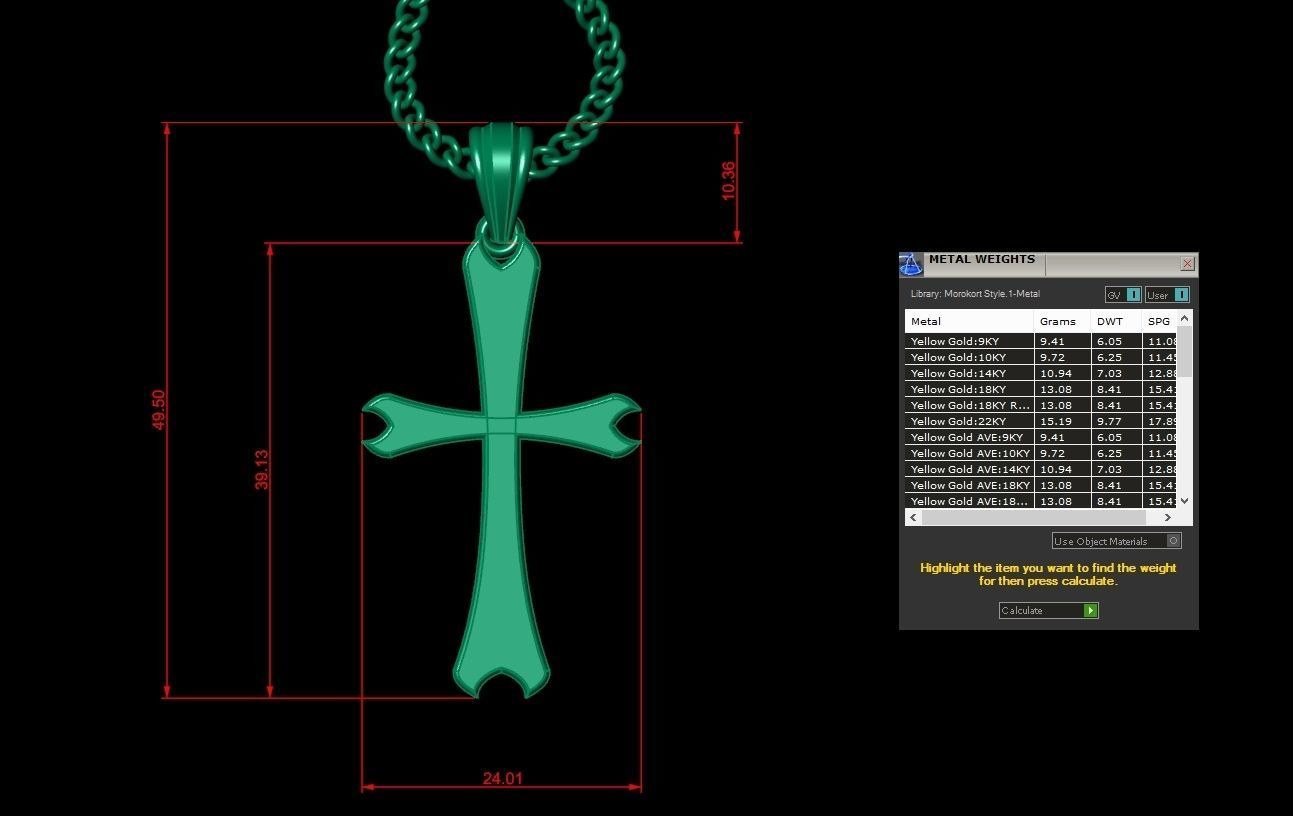1293x816 pixels.
Task: Select the Yellow Gold:18KY R... row
Action: [x=1040, y=405]
